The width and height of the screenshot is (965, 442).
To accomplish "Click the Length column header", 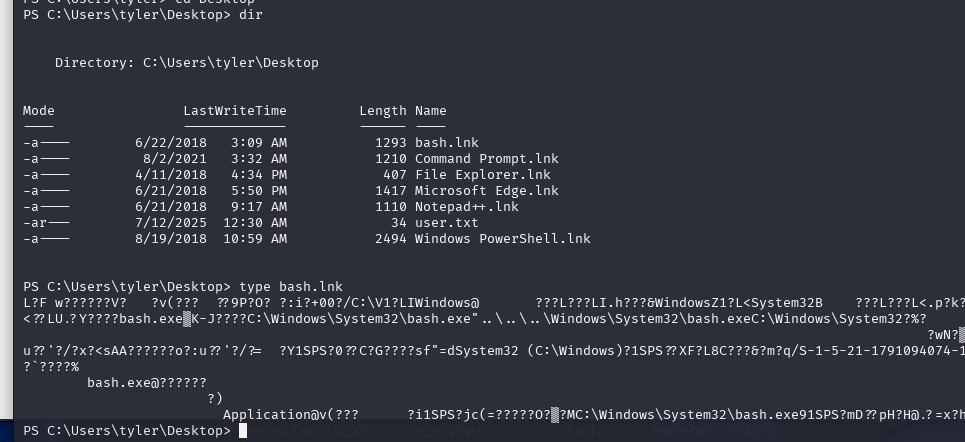I will coord(383,111).
